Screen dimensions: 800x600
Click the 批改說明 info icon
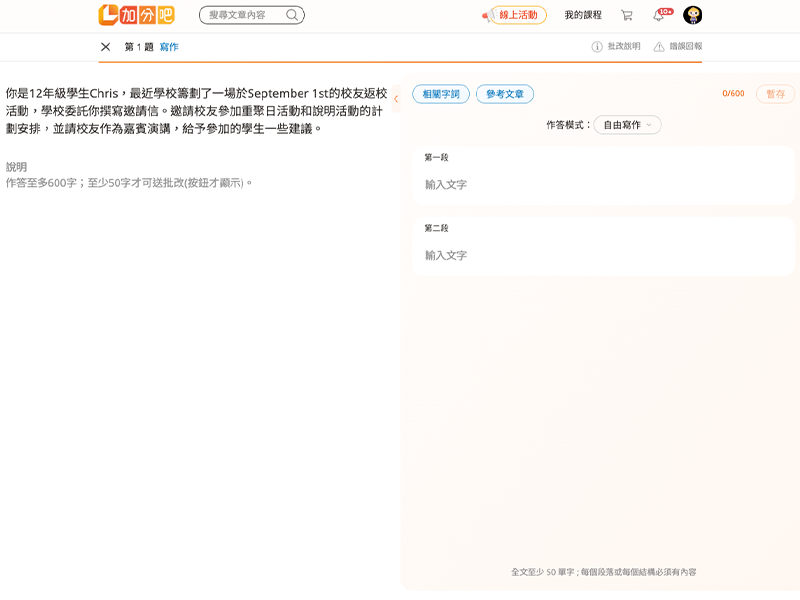click(x=597, y=47)
